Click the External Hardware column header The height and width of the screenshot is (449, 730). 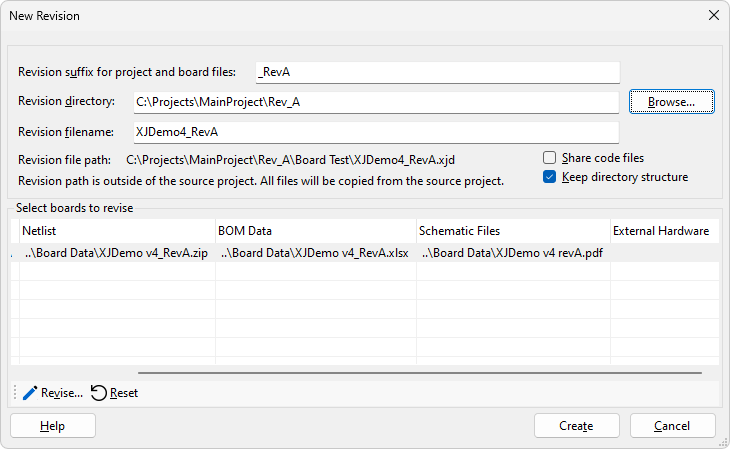point(661,231)
